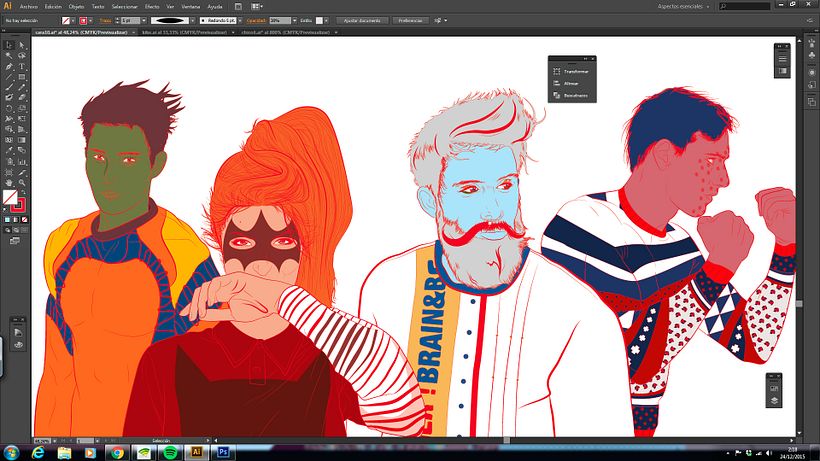Select the Scale tool

21,108
